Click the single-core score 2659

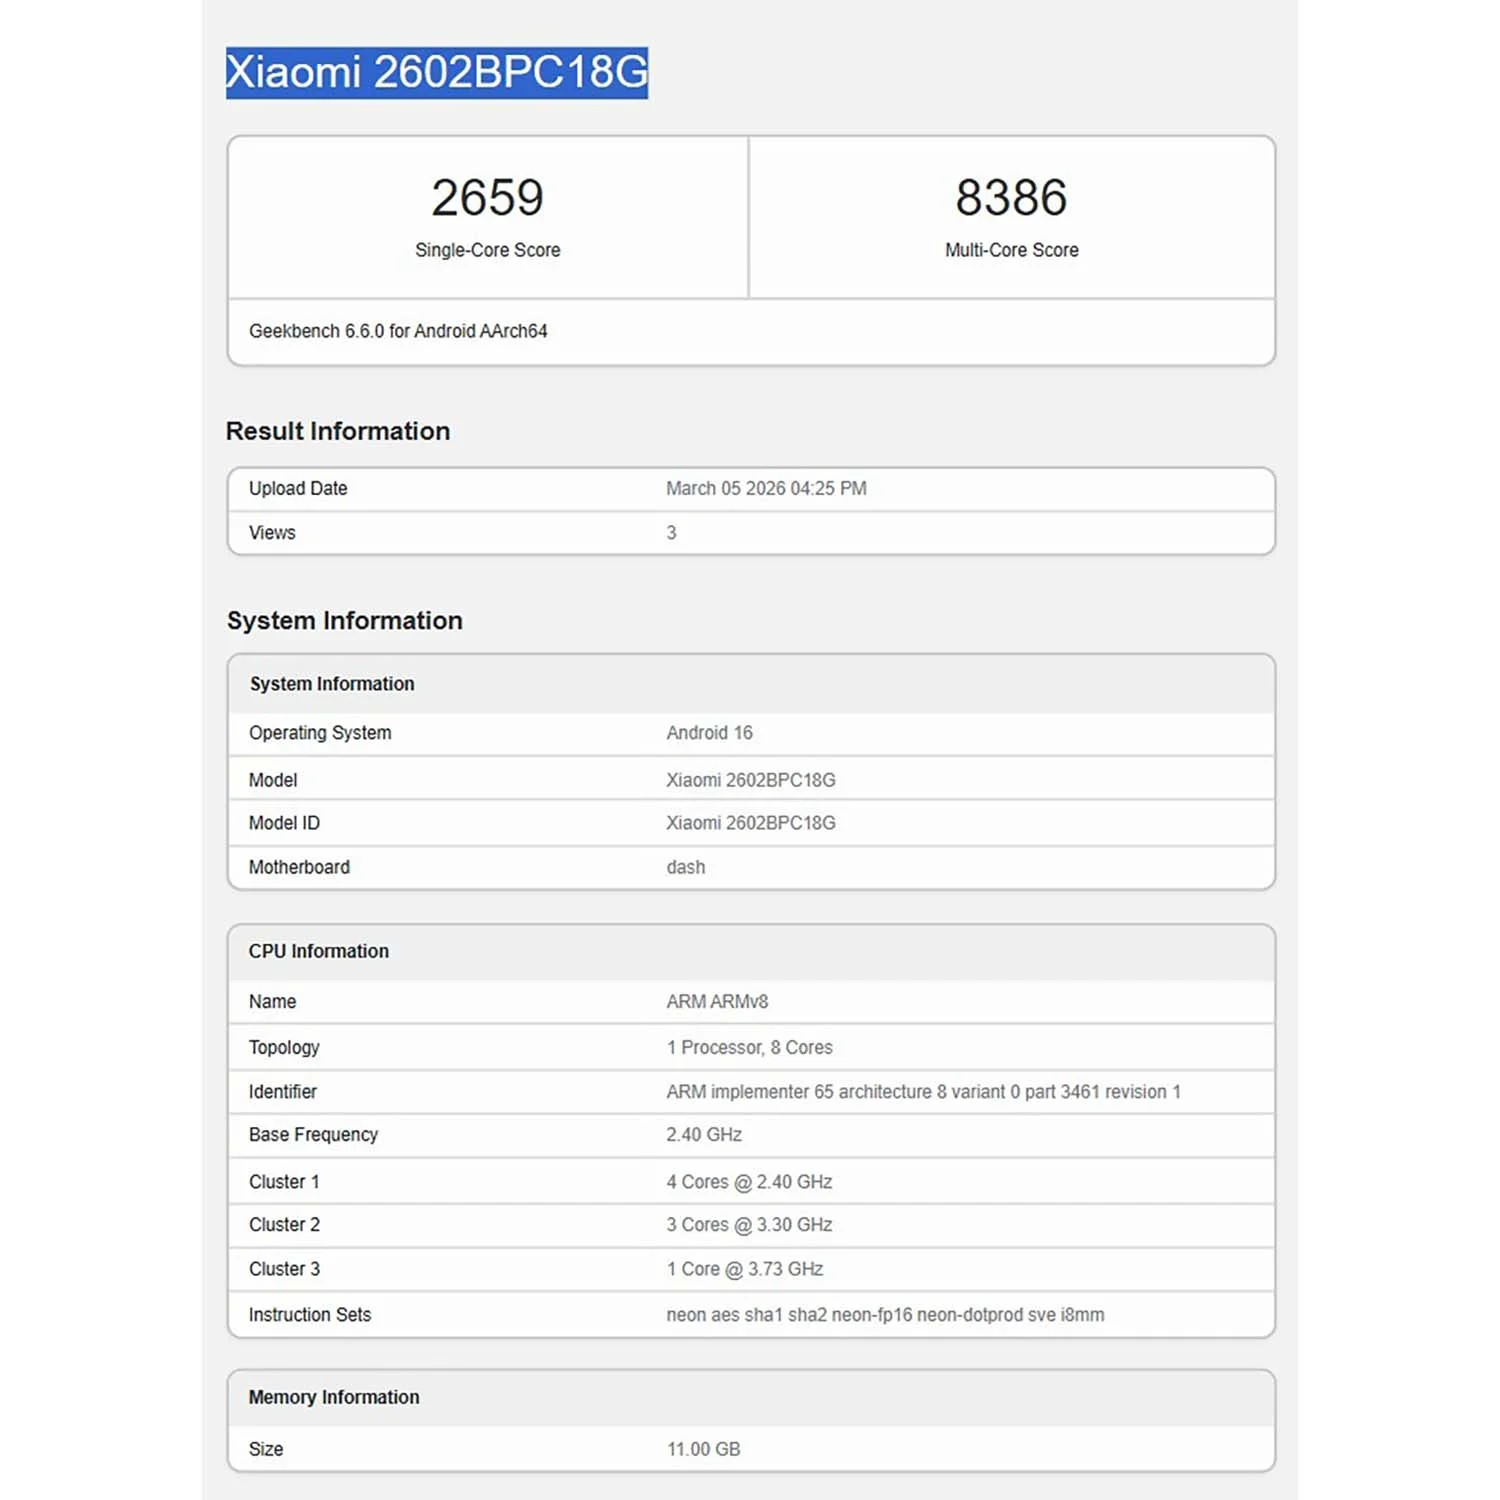487,198
